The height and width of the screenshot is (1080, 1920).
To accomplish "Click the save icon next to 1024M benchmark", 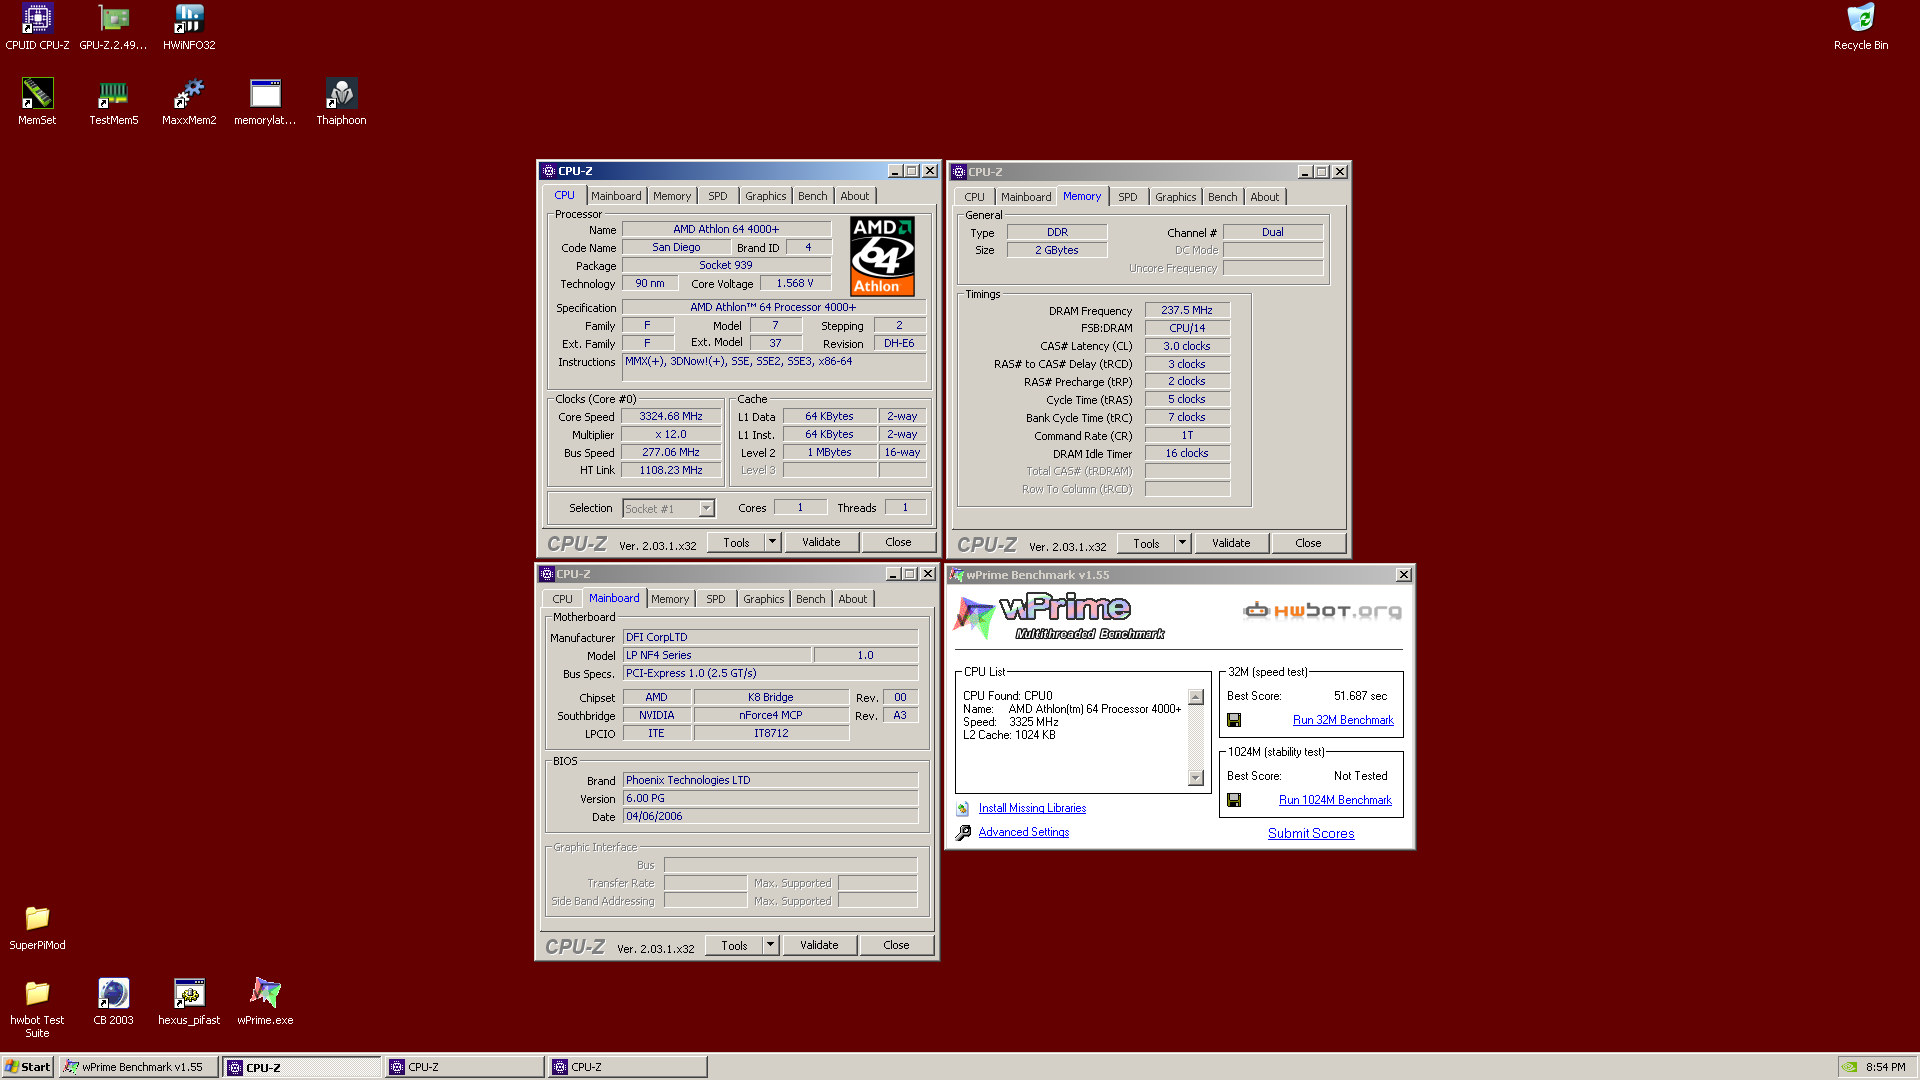I will coord(1234,800).
